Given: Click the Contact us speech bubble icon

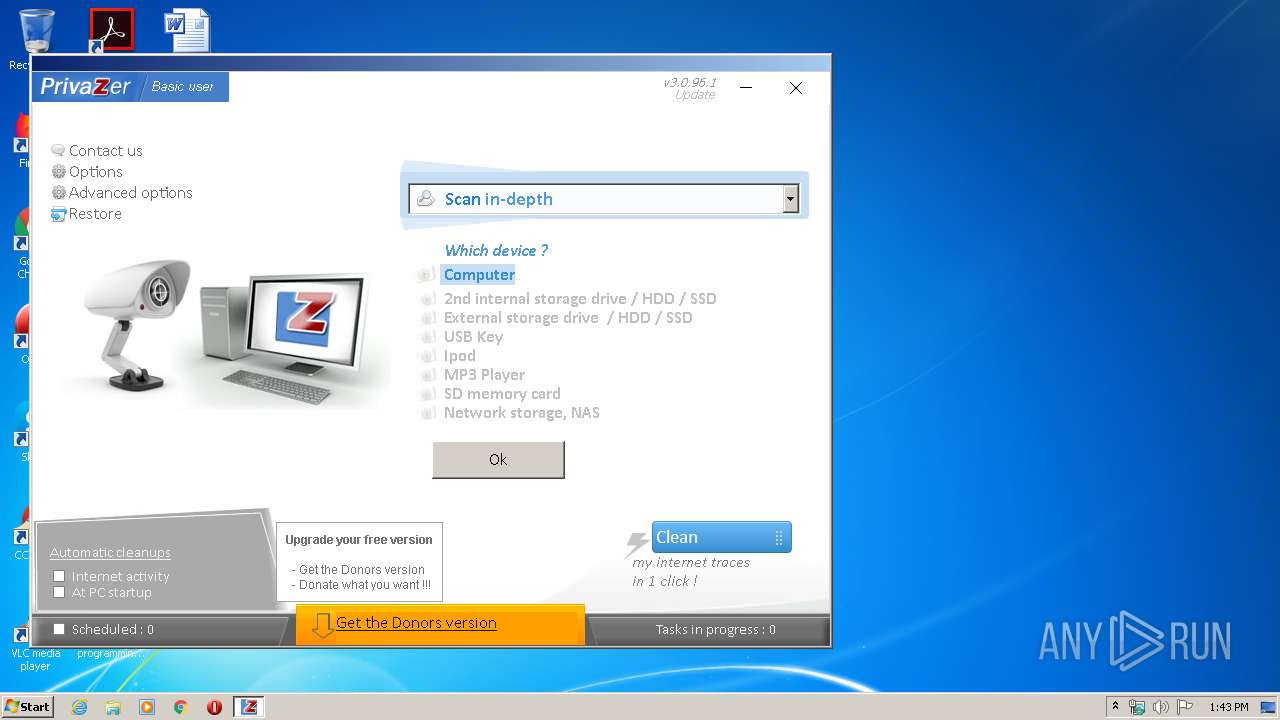Looking at the screenshot, I should point(58,151).
